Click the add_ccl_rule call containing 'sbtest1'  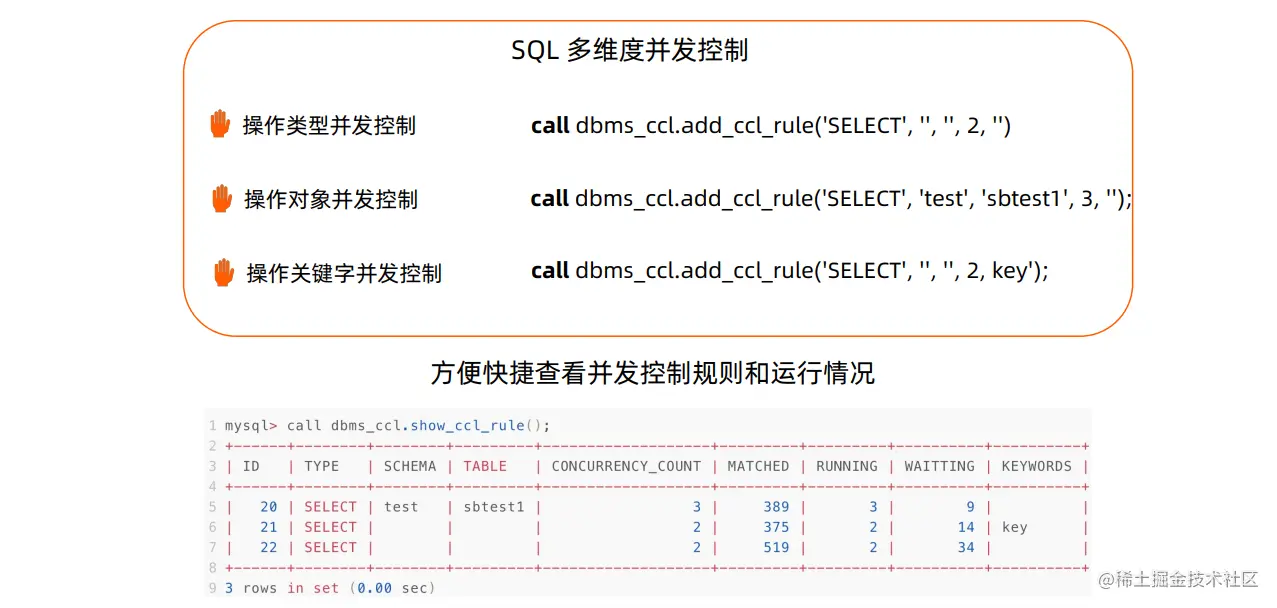pos(831,198)
